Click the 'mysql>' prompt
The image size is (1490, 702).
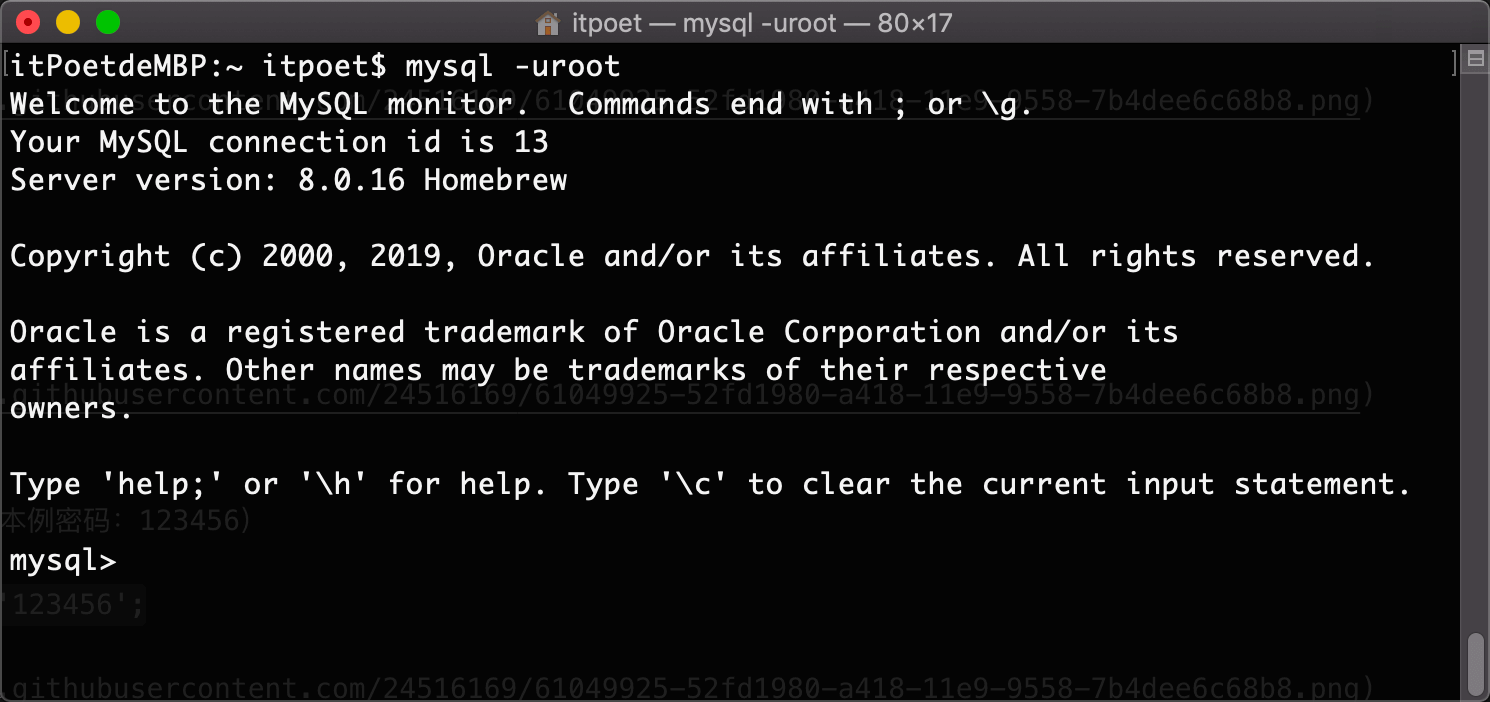(x=63, y=561)
